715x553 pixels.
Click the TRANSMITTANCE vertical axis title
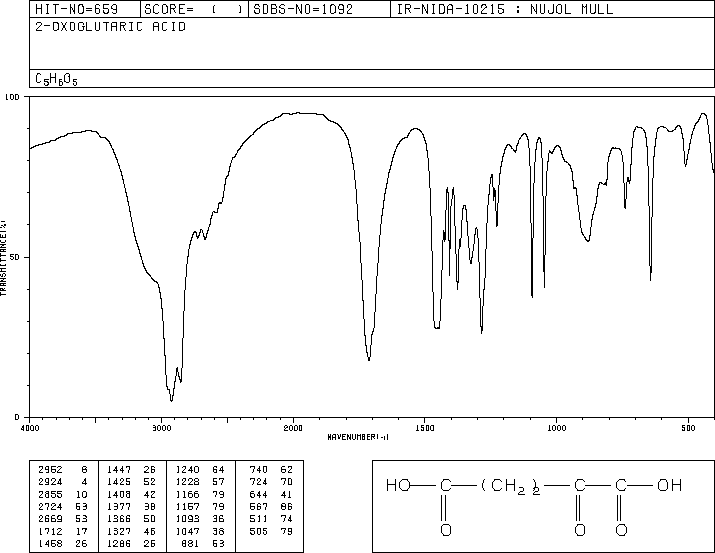pos(3,258)
